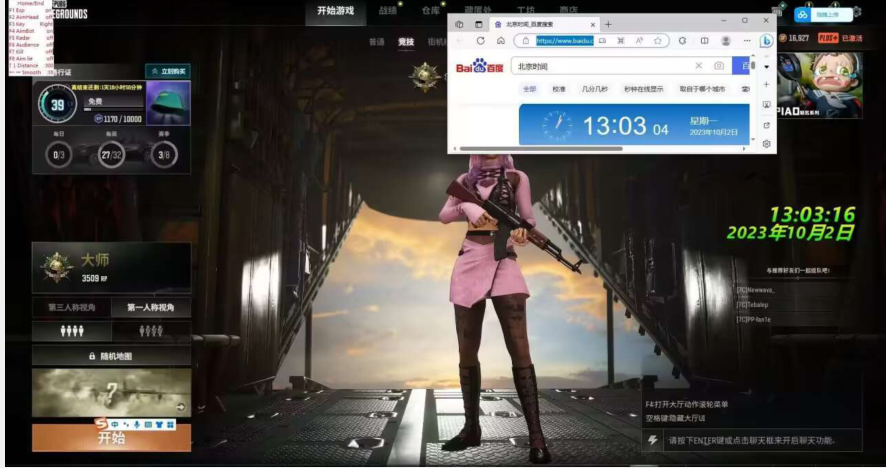Click 立刻购买 pass purchase button

click(x=168, y=71)
